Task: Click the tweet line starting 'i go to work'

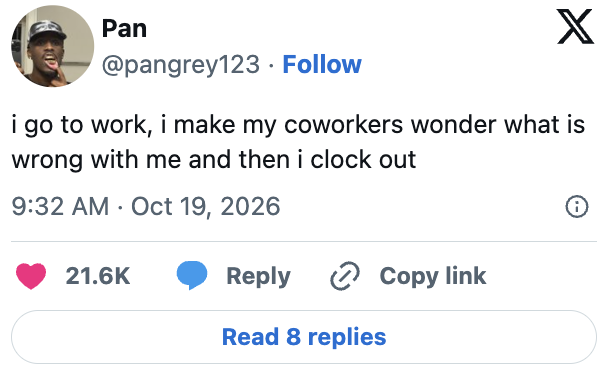Action: [x=298, y=125]
